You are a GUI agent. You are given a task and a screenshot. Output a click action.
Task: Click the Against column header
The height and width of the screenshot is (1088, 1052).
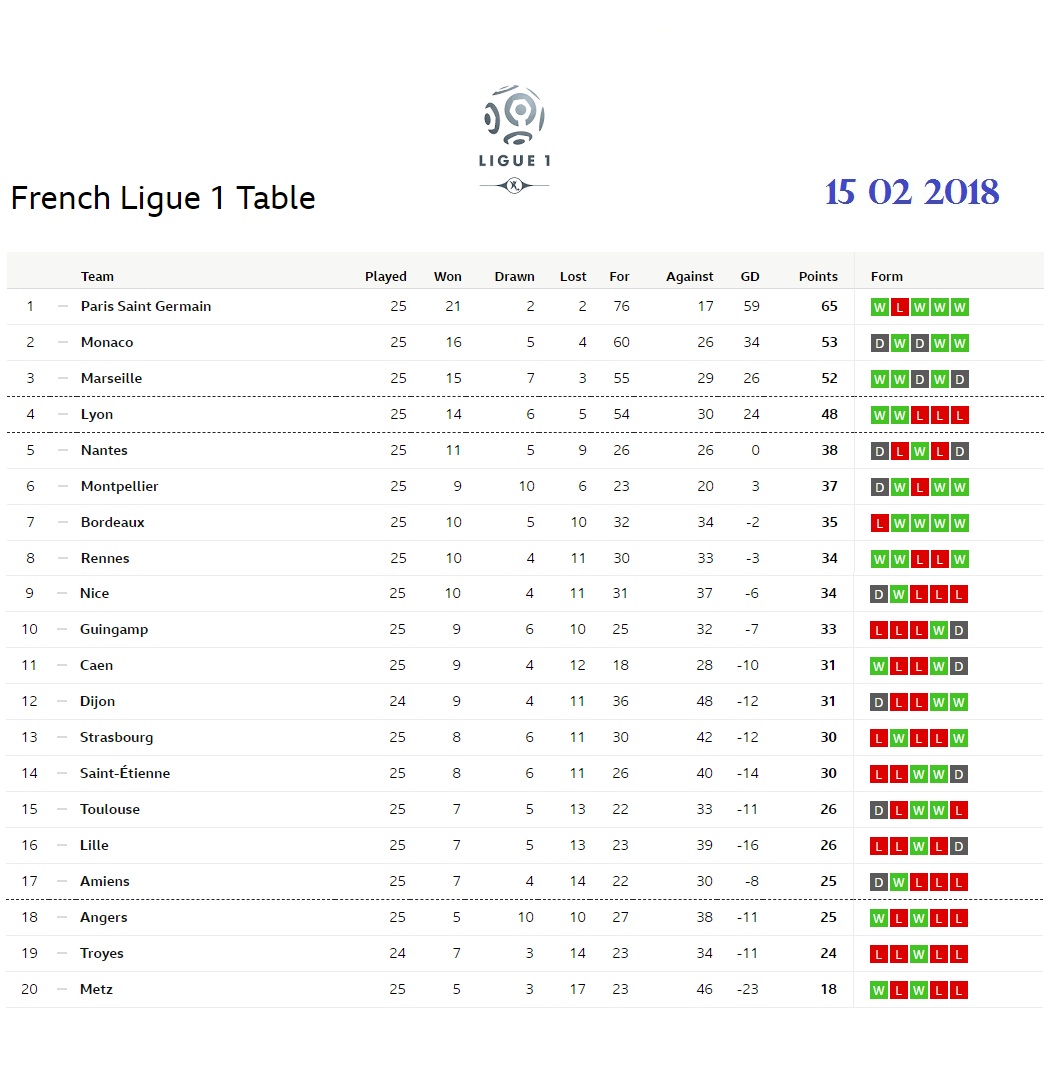tap(690, 277)
